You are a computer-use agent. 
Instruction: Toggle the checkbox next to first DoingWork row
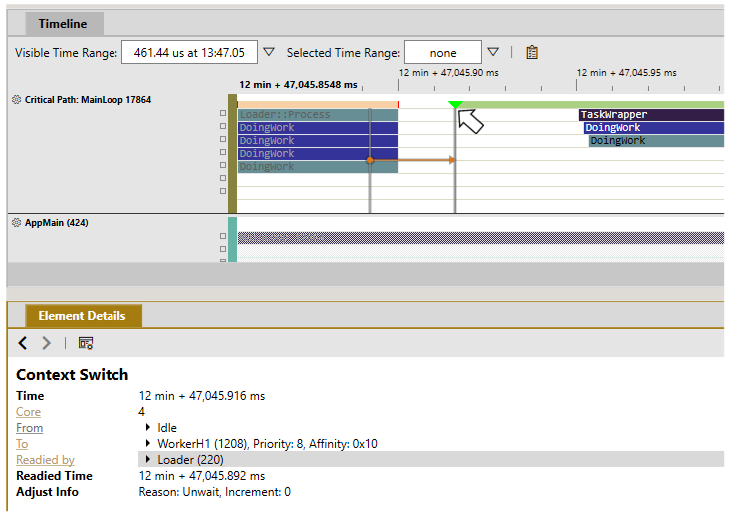click(223, 126)
